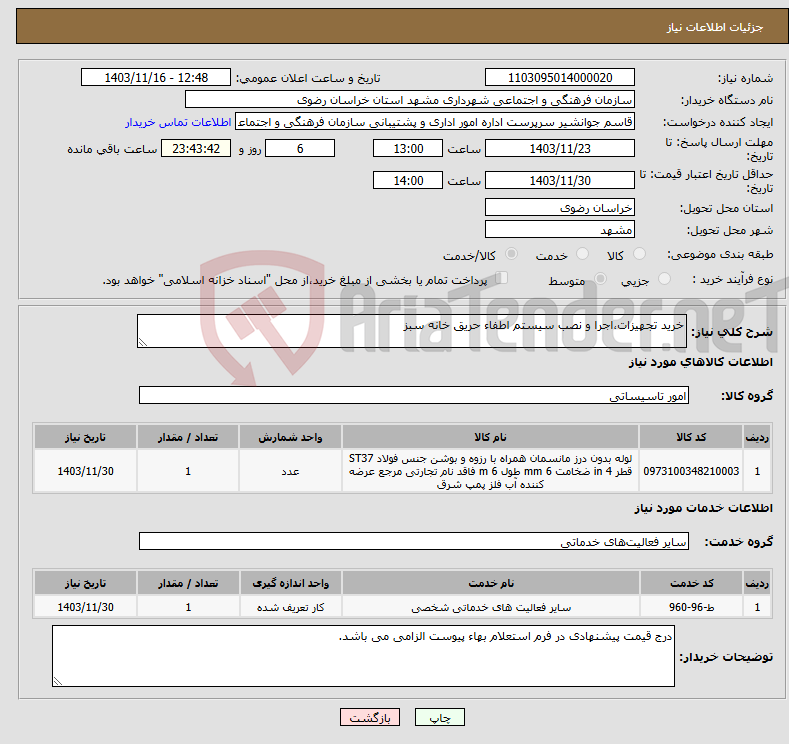Click the remaining days field showing 6

(x=300, y=148)
